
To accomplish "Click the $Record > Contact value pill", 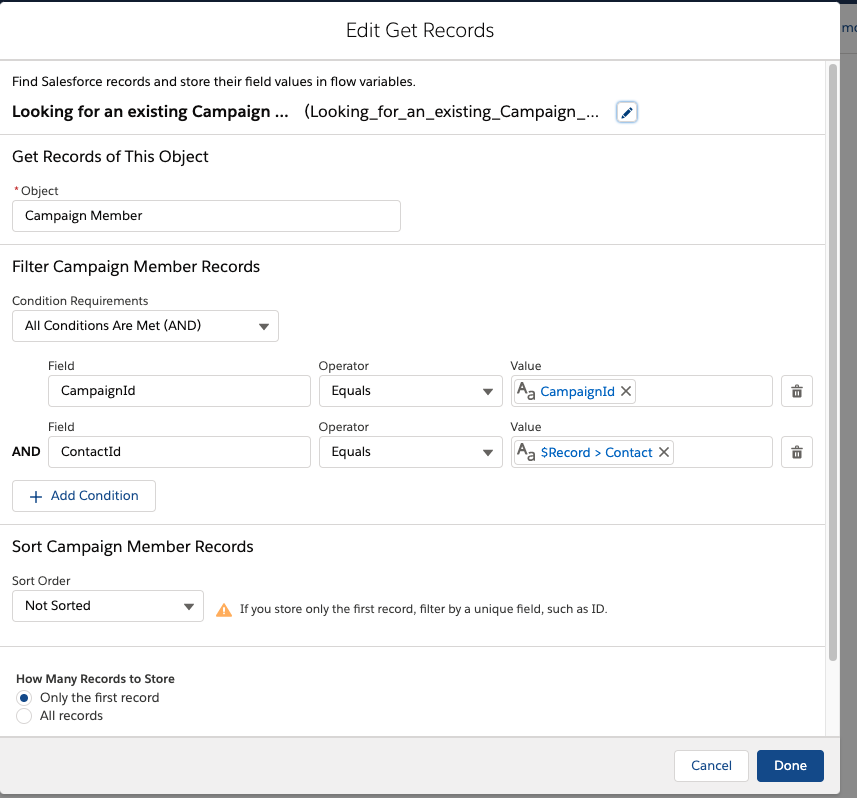I will (596, 453).
